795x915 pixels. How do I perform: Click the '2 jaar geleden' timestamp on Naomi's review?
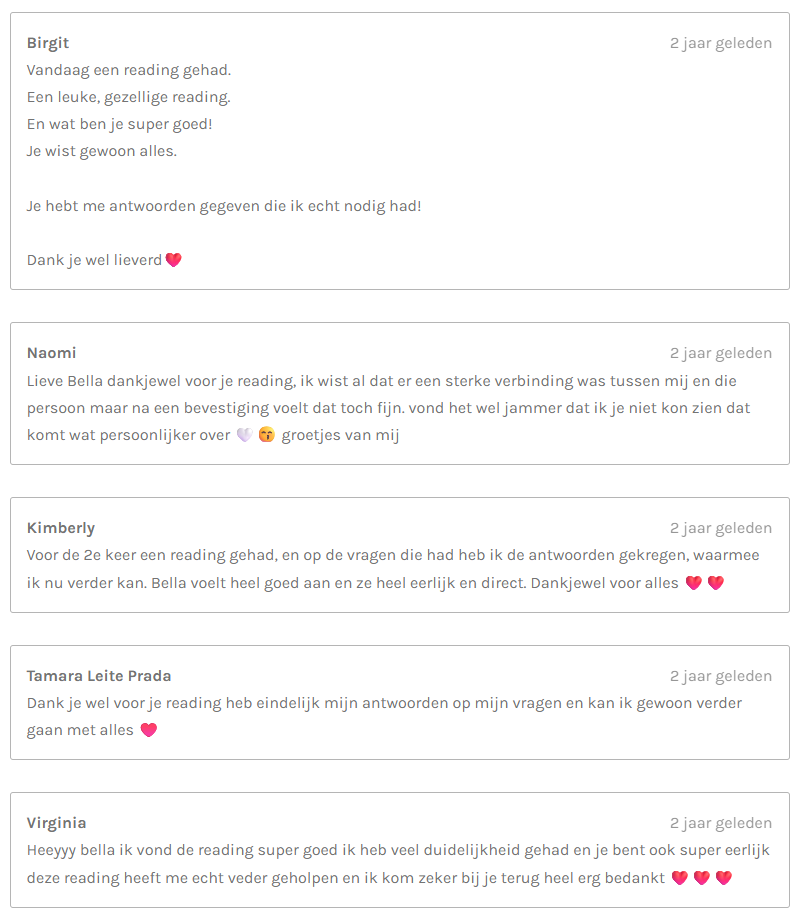pyautogui.click(x=721, y=353)
